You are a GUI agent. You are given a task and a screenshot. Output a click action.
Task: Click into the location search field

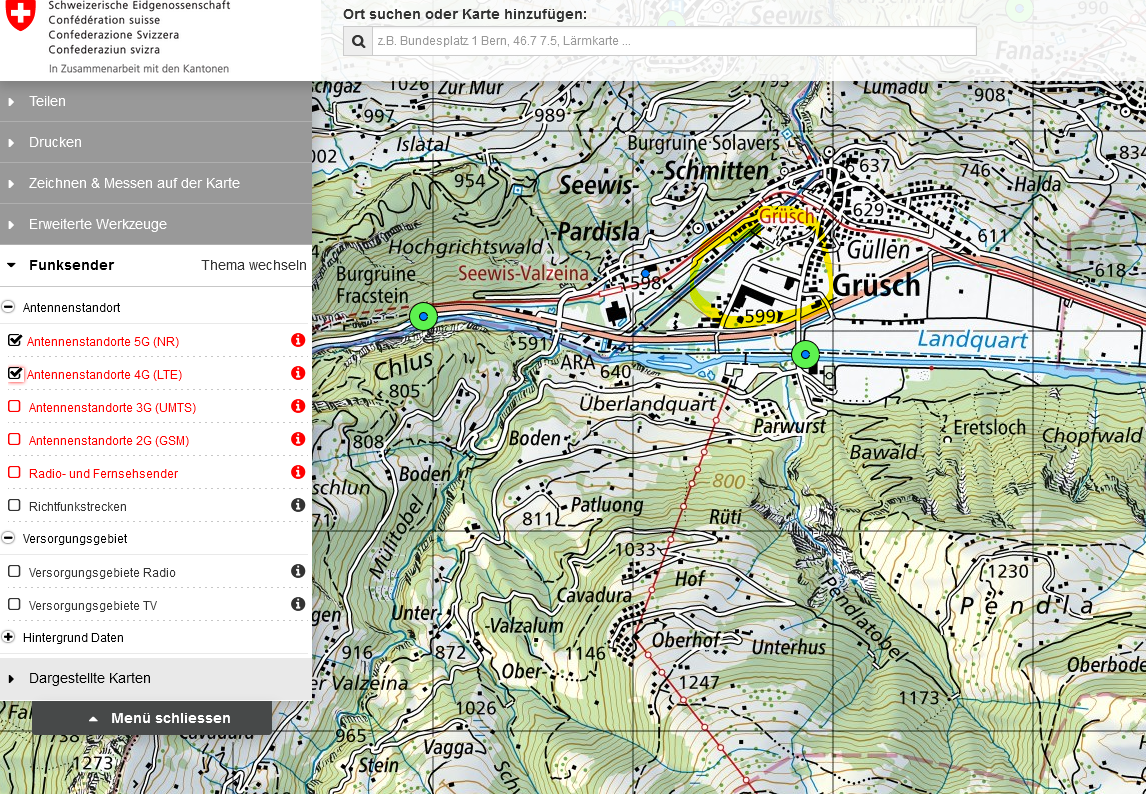click(674, 42)
